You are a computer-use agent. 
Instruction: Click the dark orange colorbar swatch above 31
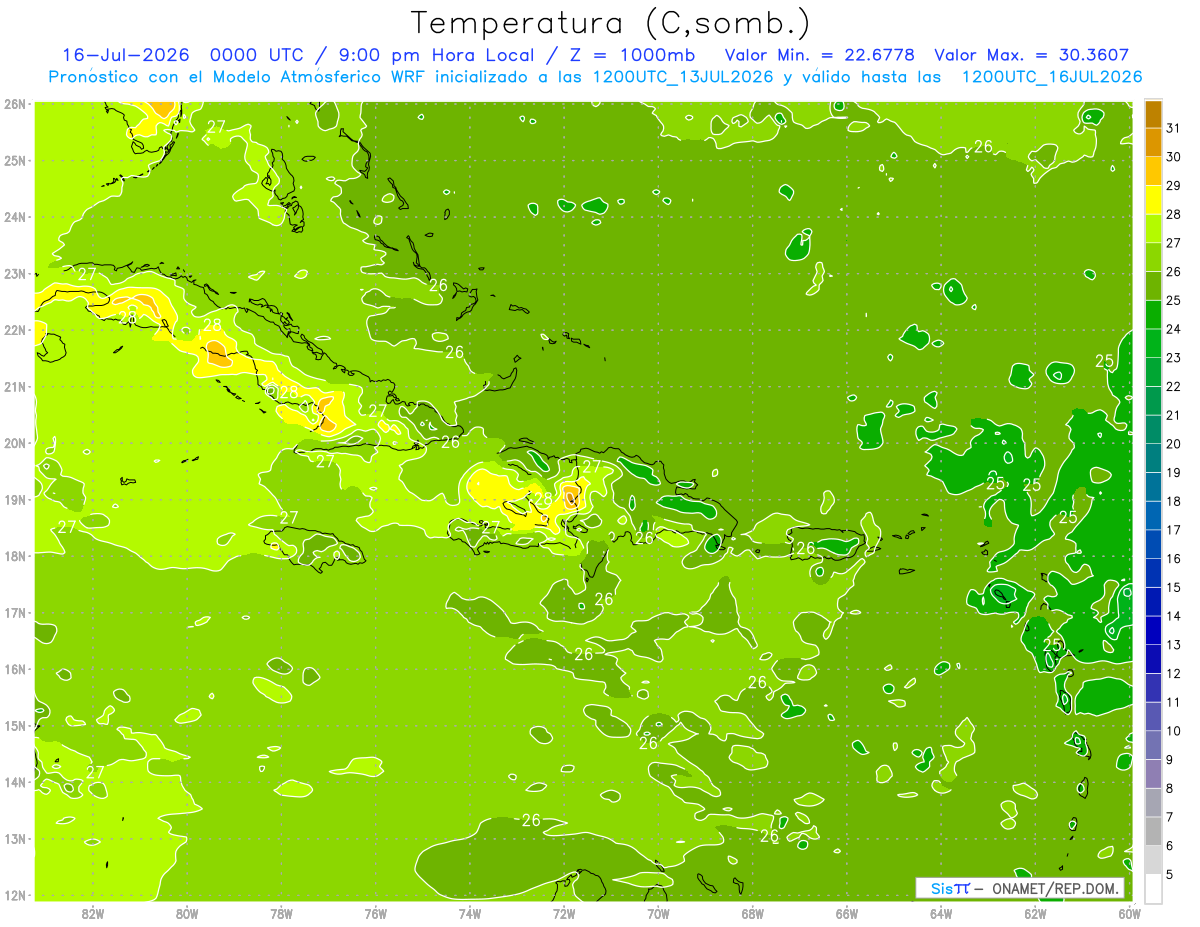click(1153, 113)
